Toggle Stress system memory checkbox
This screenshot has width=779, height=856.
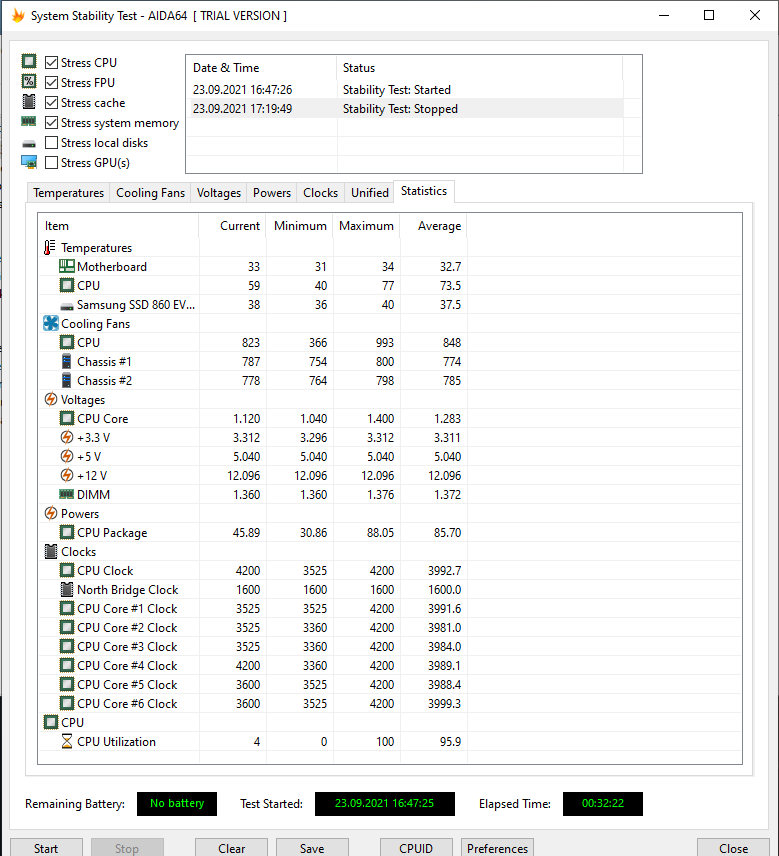[51, 123]
